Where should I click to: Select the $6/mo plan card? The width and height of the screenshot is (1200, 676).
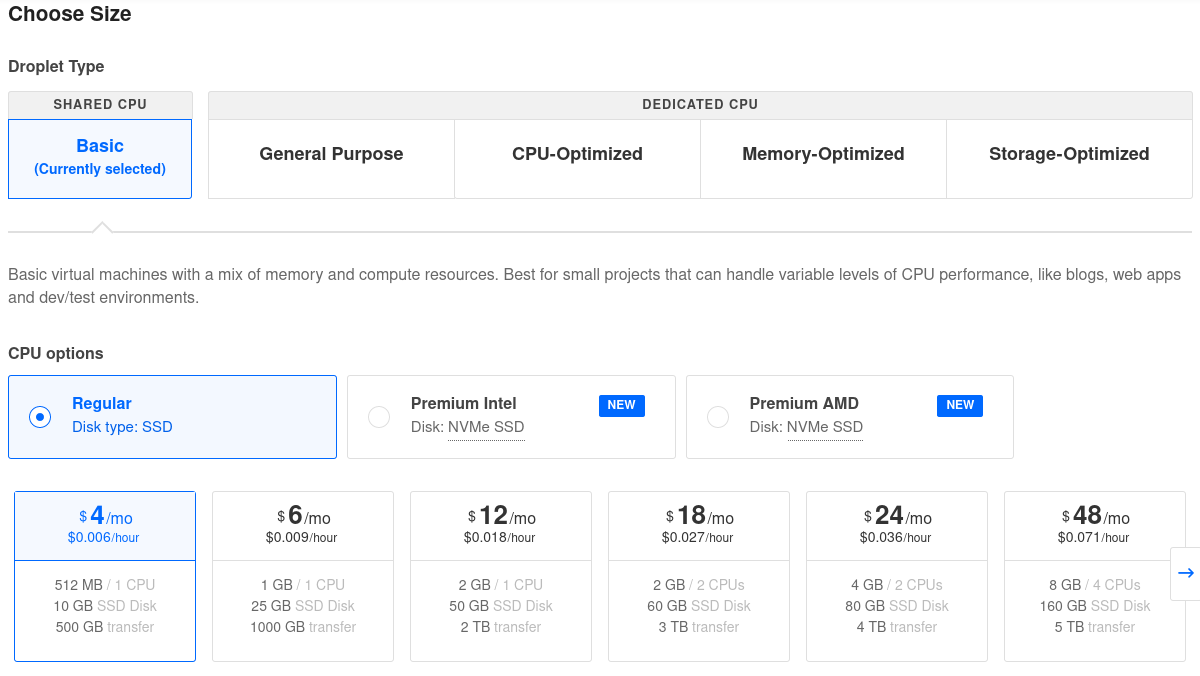coord(303,576)
